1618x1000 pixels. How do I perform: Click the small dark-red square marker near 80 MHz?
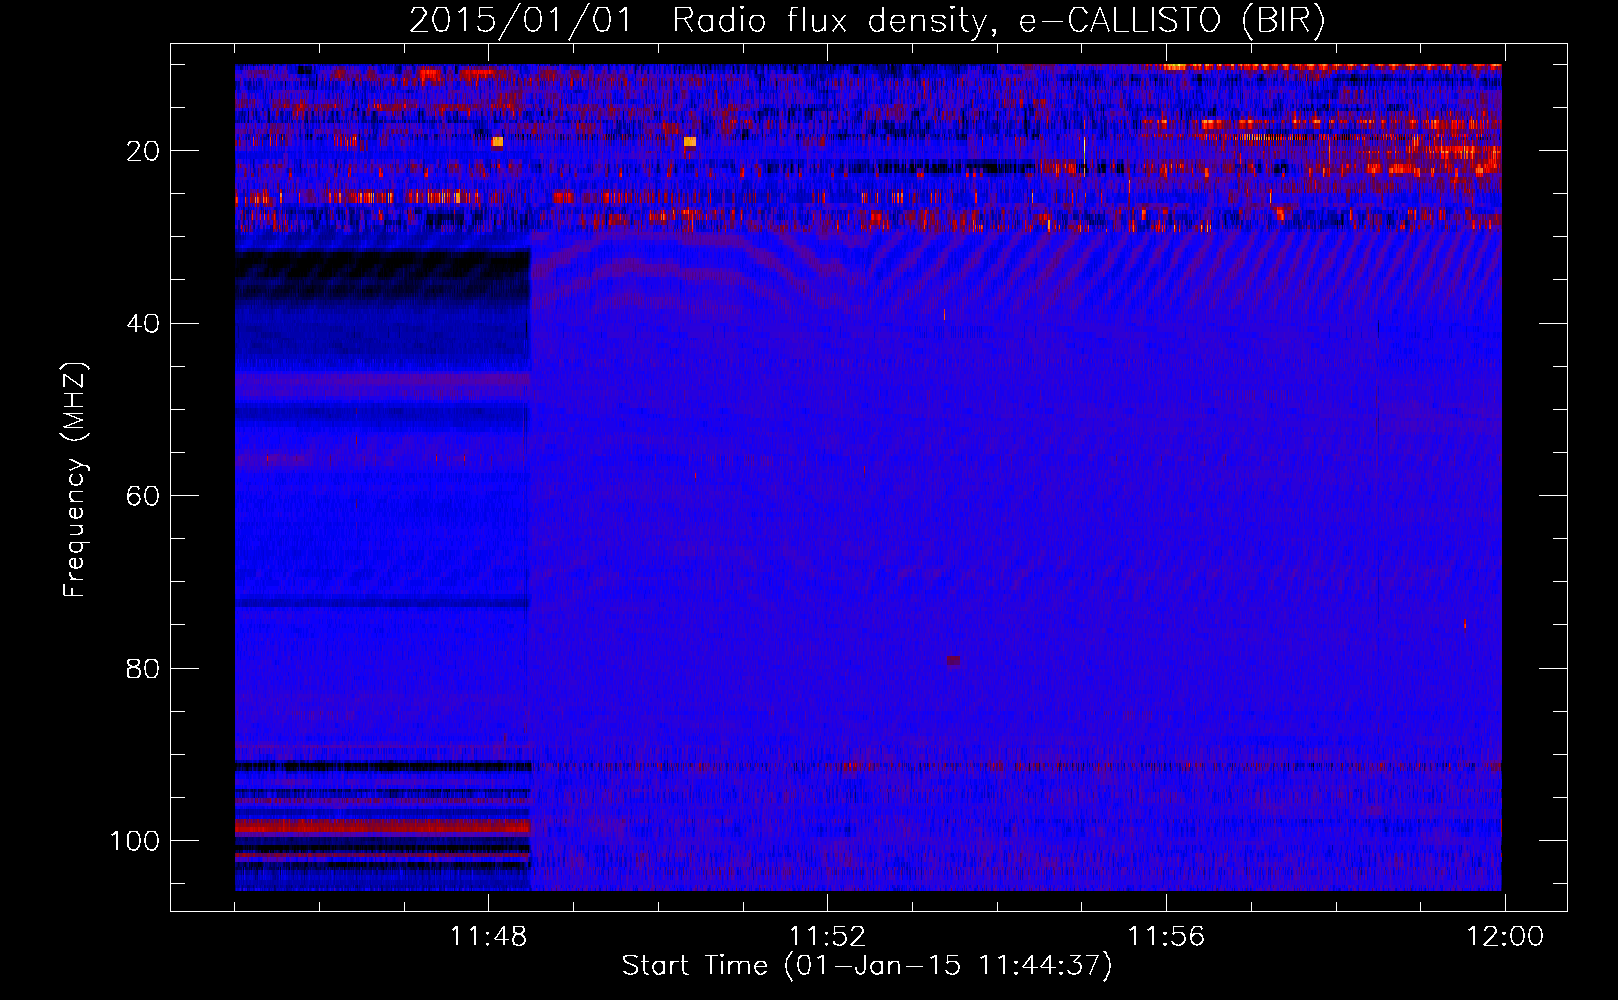coord(953,661)
